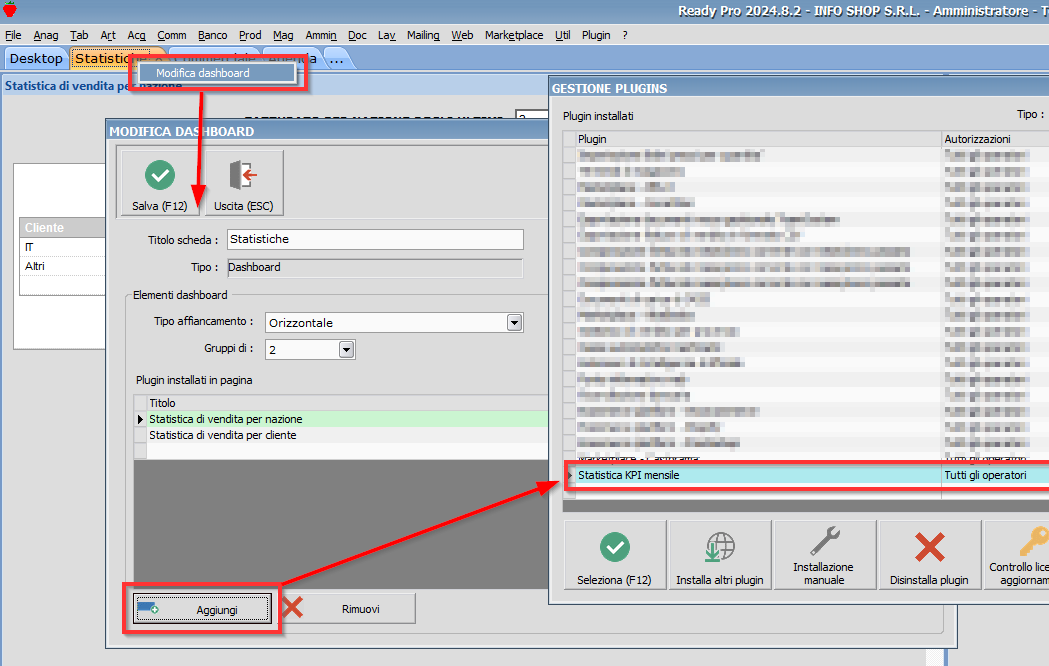Open the File menu
1049x666 pixels.
click(x=13, y=35)
